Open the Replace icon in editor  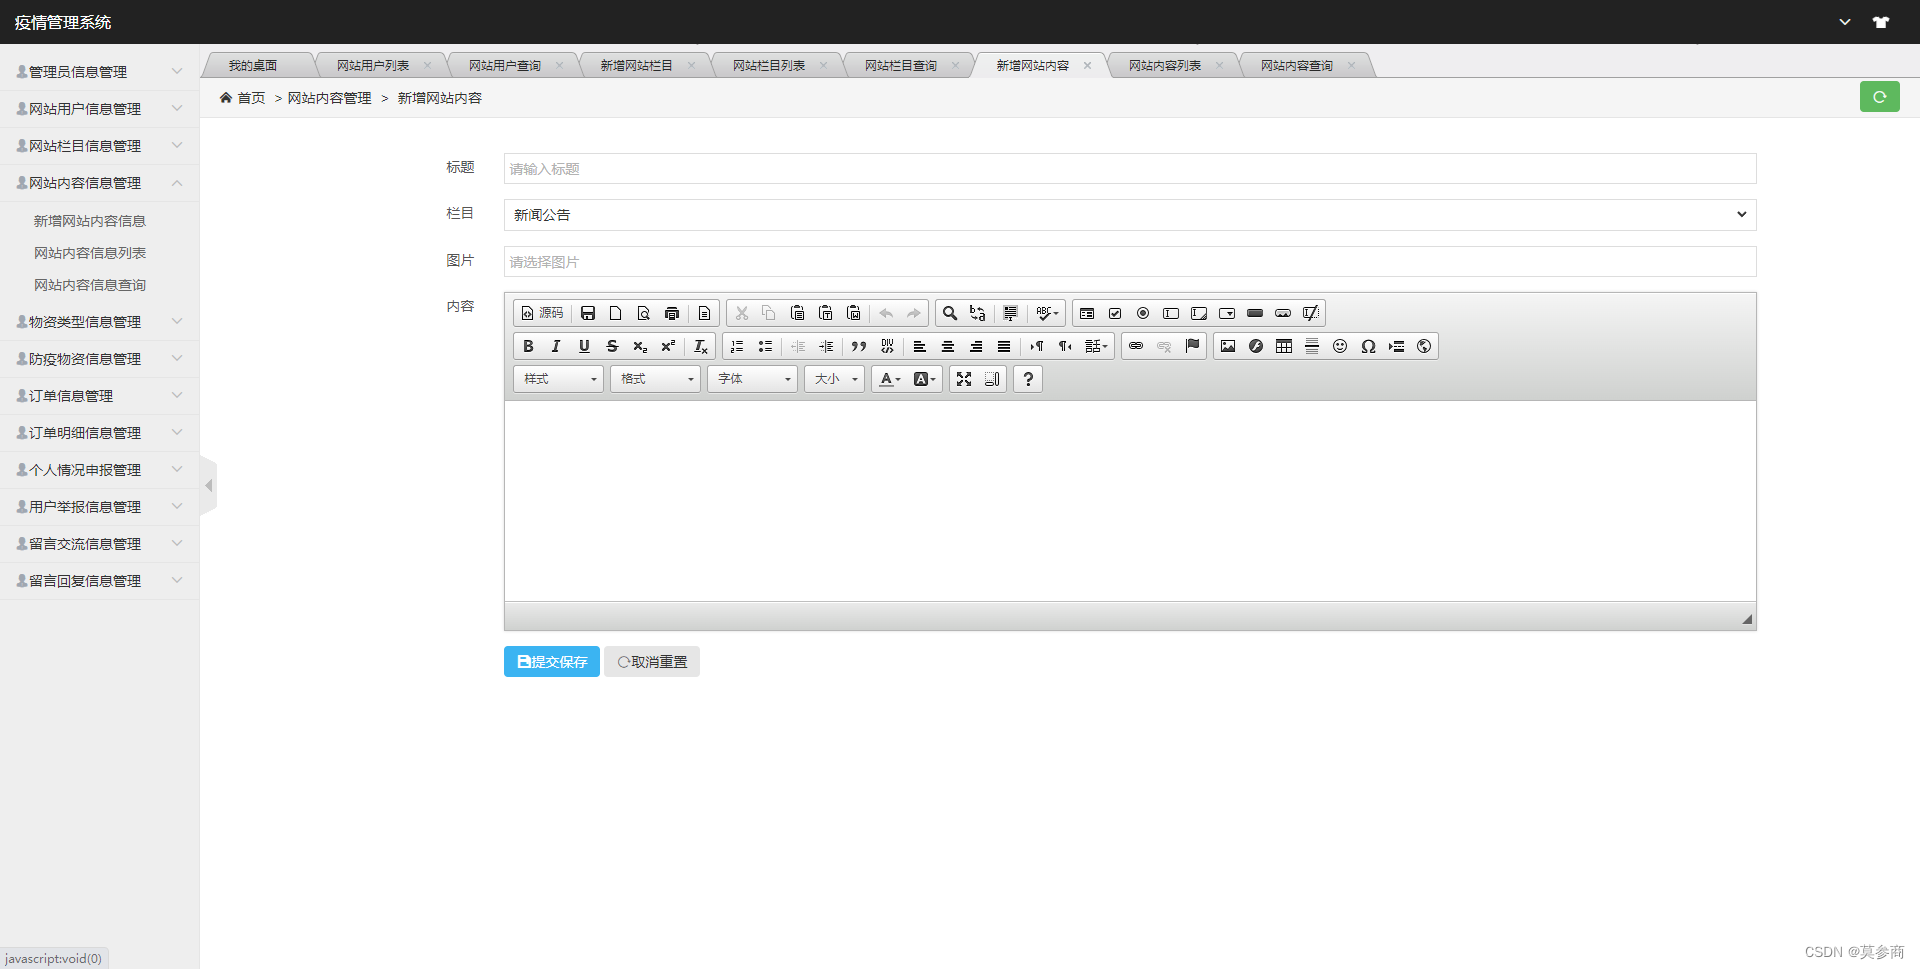point(978,313)
